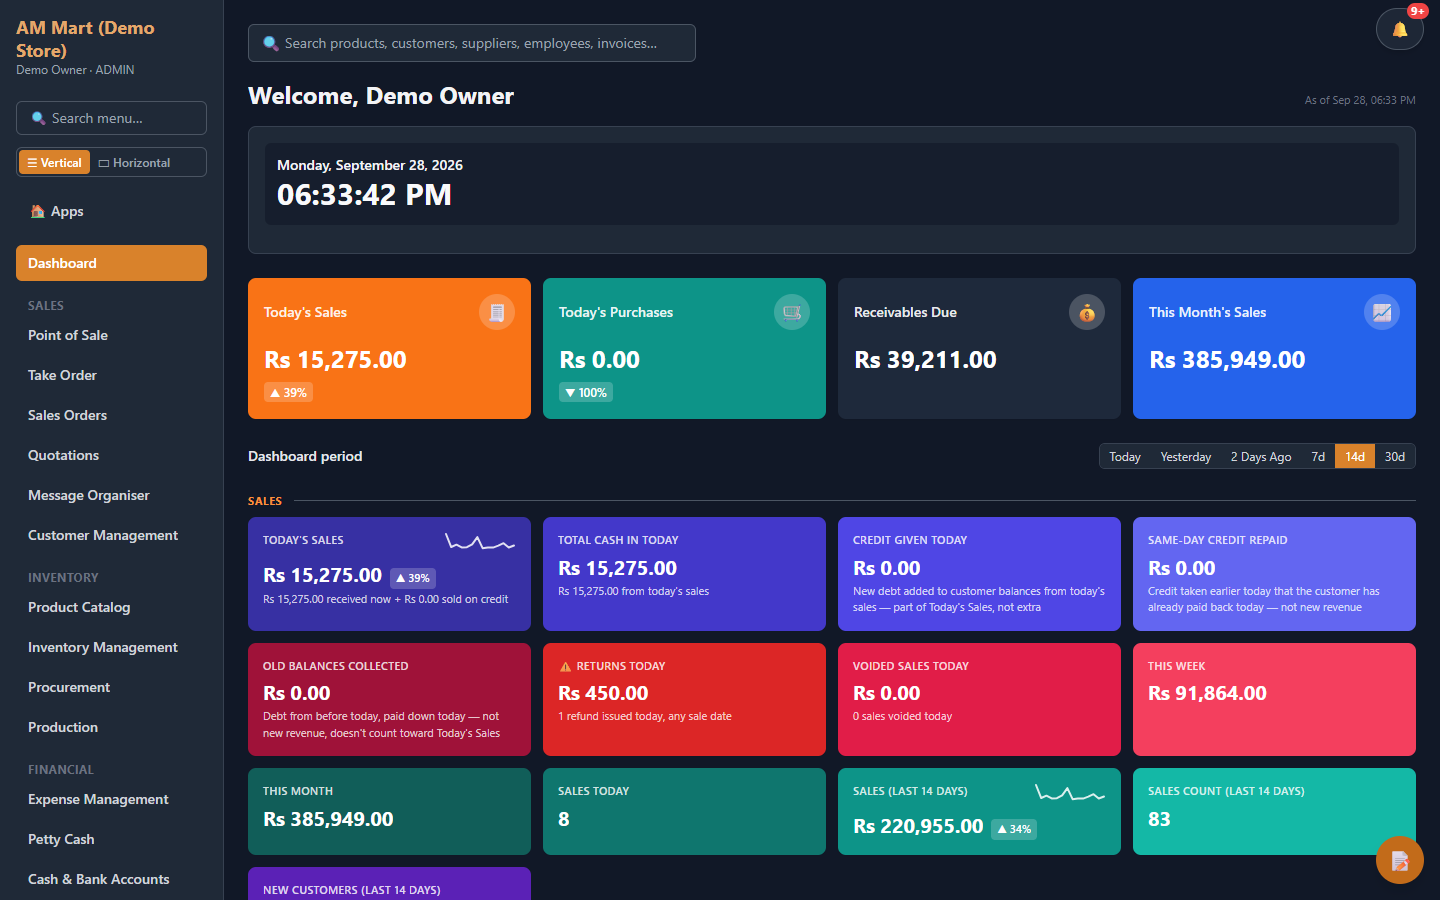
Task: Click the AM Mart (Demo Store) title
Action: pos(85,39)
